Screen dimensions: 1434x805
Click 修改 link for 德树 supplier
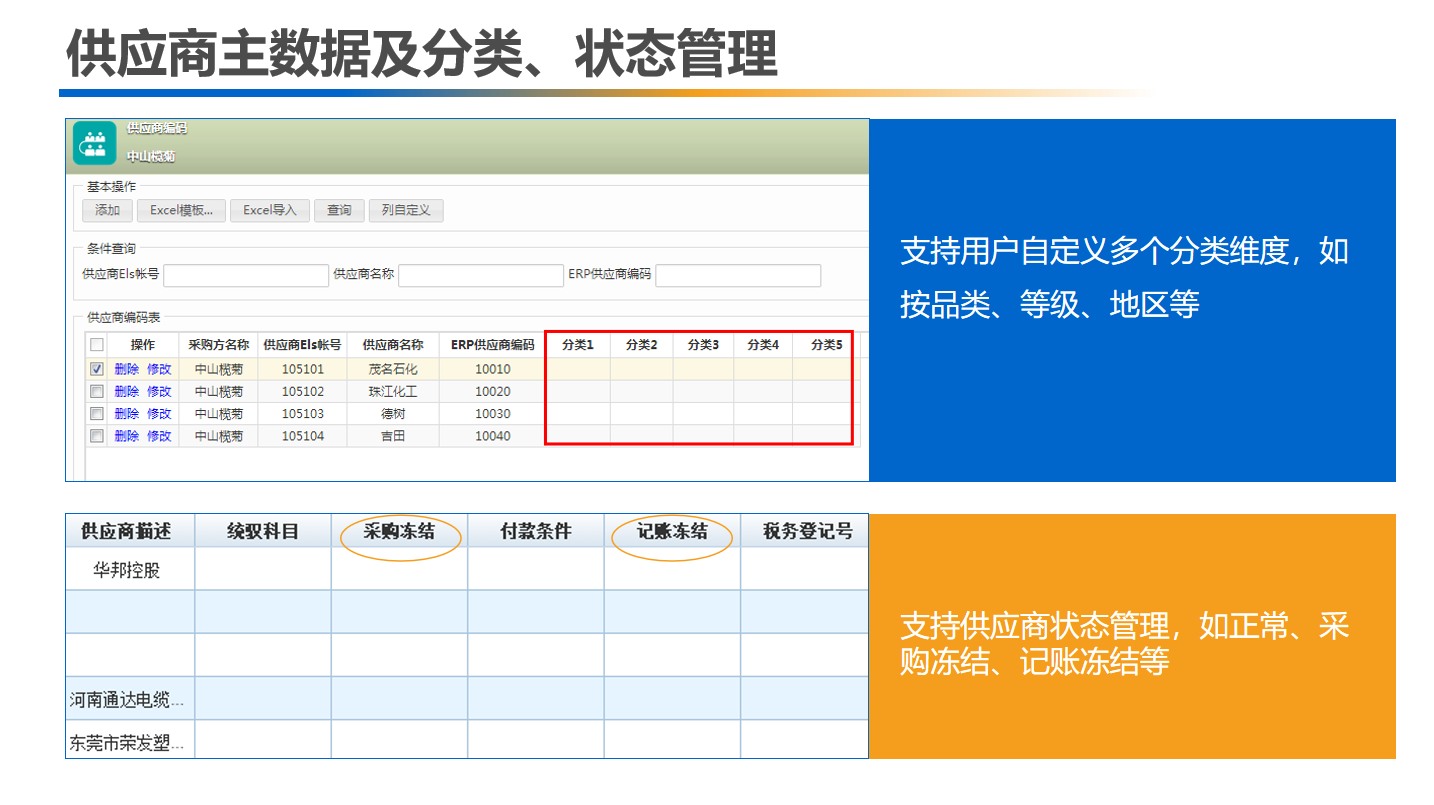[159, 413]
